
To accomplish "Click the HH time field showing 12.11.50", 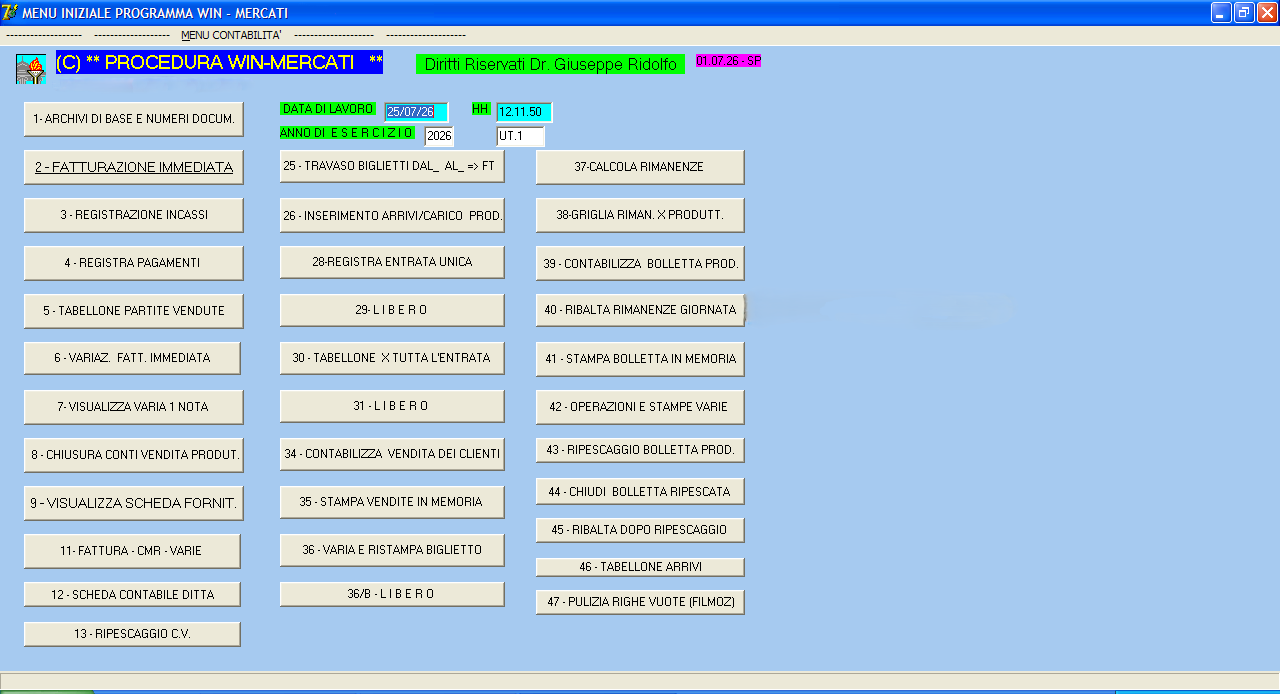I will [x=524, y=112].
